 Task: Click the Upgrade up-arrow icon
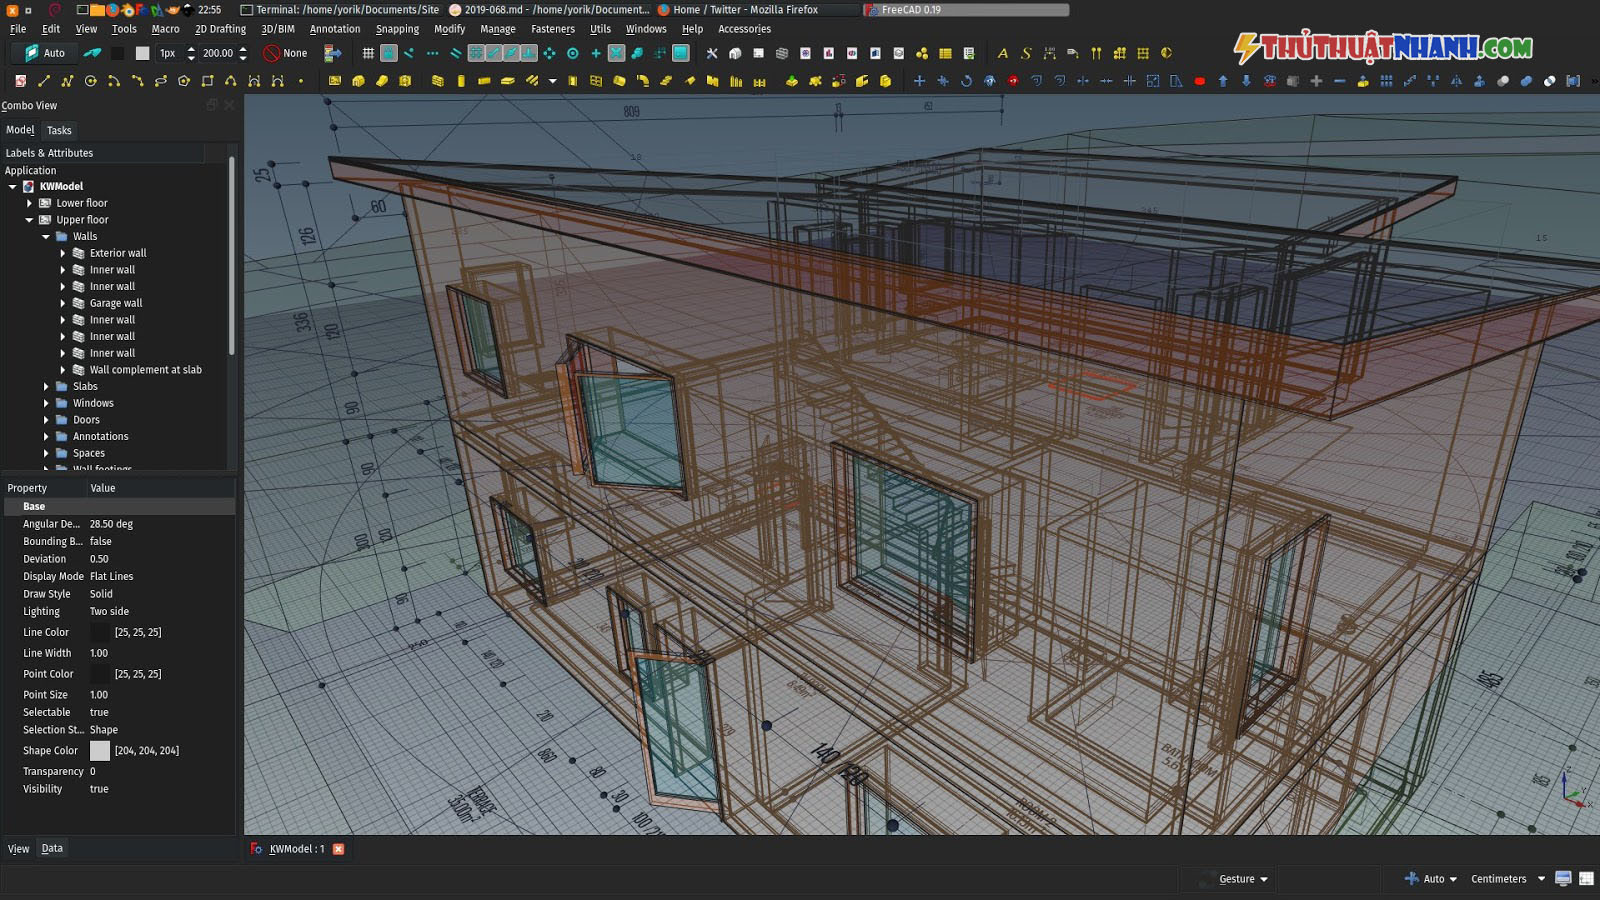tap(1223, 81)
